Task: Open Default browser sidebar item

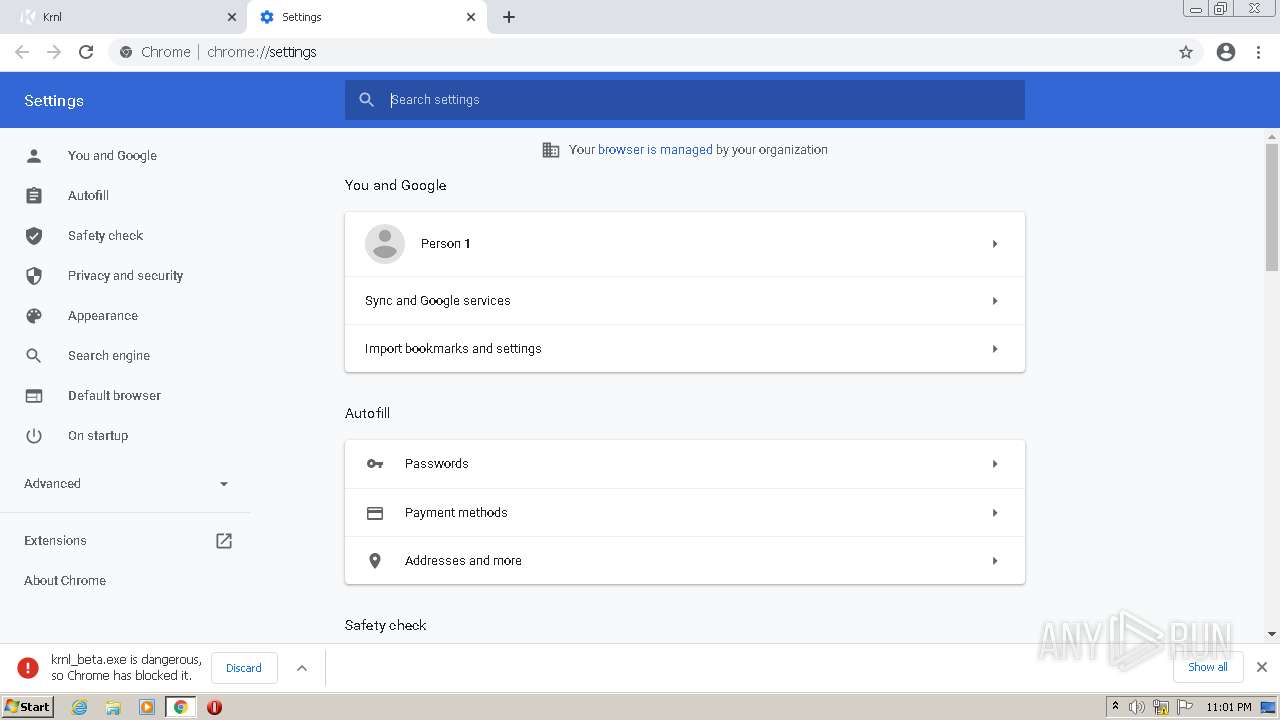Action: (x=114, y=396)
